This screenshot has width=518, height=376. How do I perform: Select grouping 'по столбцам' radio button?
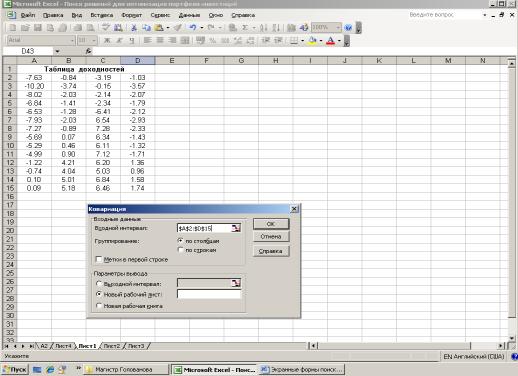(180, 240)
